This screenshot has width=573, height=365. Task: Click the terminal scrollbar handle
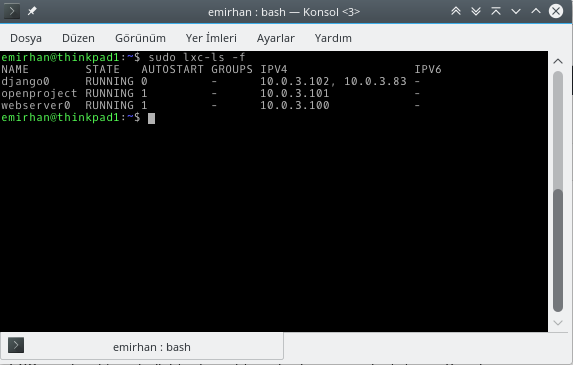(x=558, y=251)
